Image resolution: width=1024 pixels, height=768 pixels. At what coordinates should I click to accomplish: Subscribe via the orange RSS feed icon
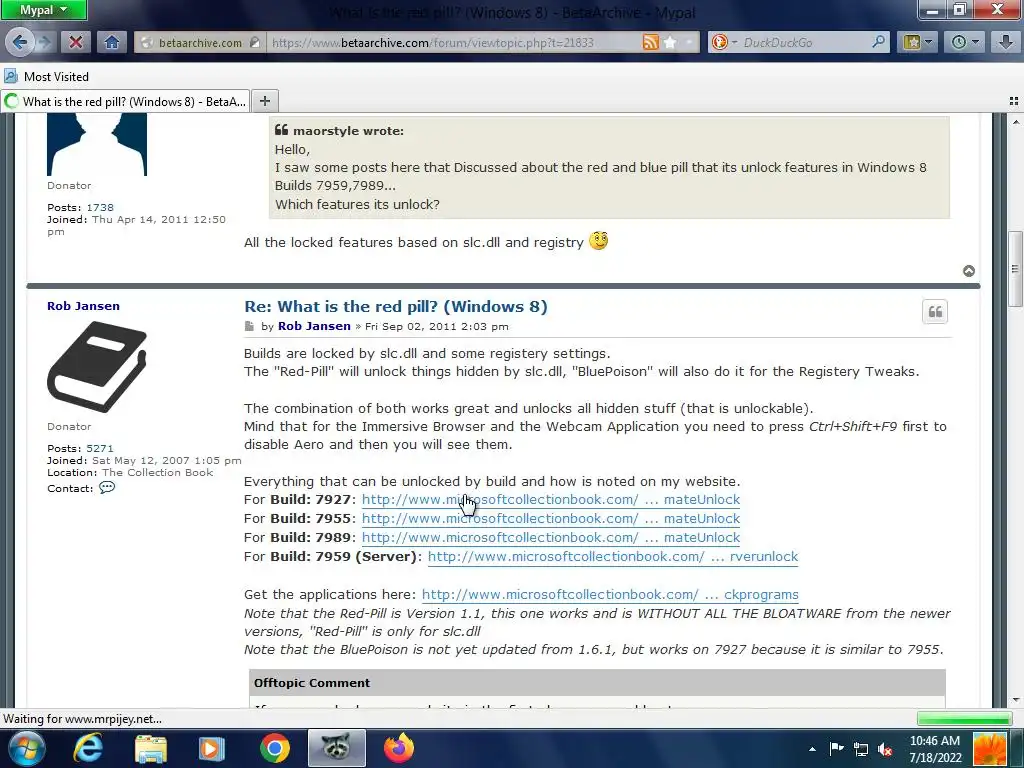pyautogui.click(x=650, y=42)
